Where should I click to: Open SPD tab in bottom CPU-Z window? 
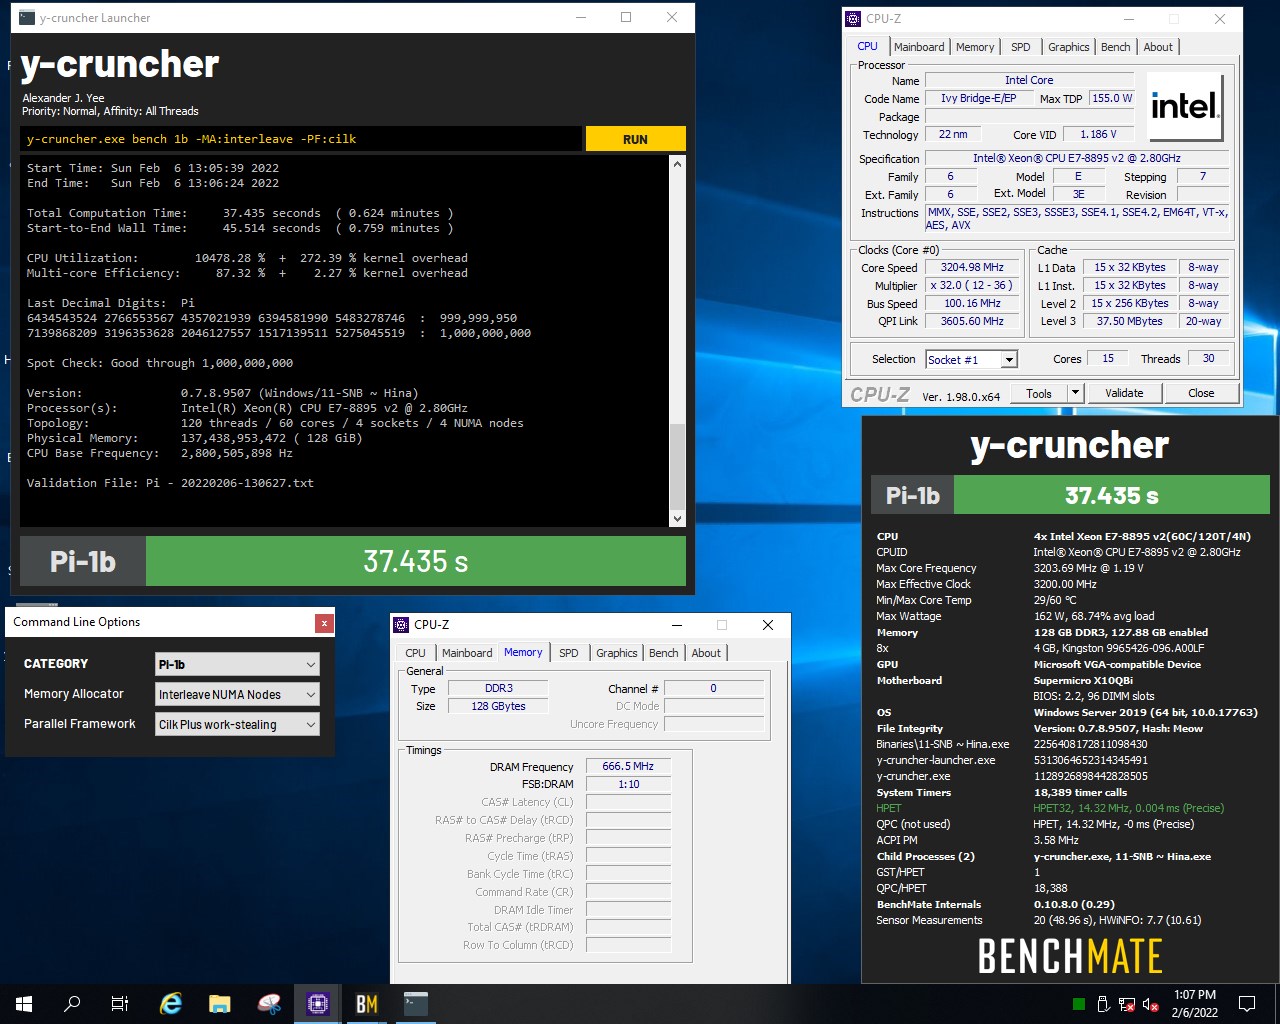568,653
